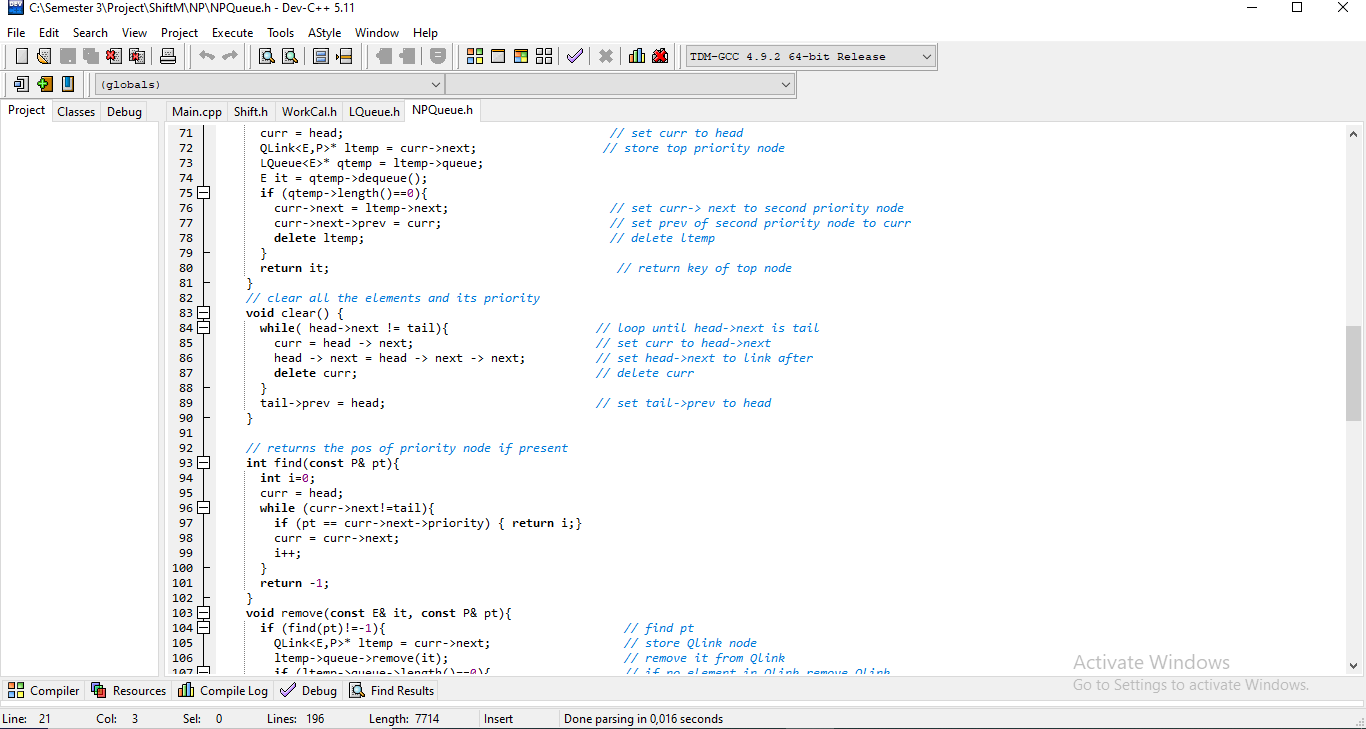
Task: Open the Find Results bottom tab
Action: 392,690
